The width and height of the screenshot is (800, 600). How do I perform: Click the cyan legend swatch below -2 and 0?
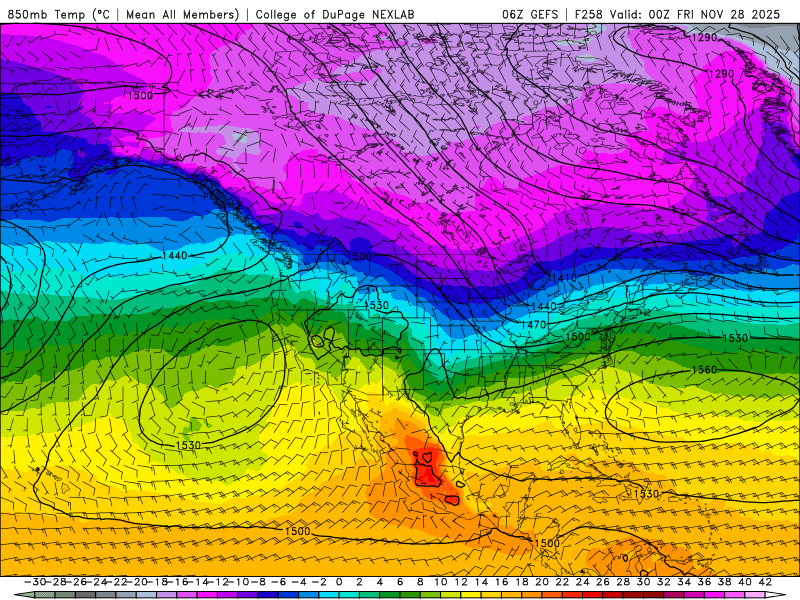point(329,595)
